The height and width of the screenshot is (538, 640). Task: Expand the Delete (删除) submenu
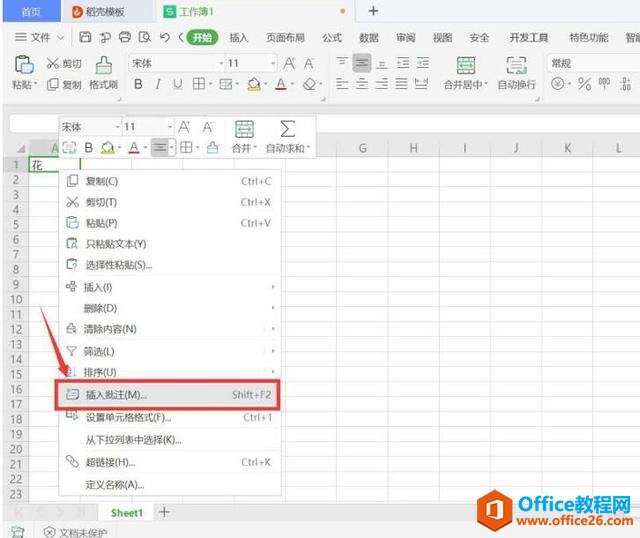170,308
